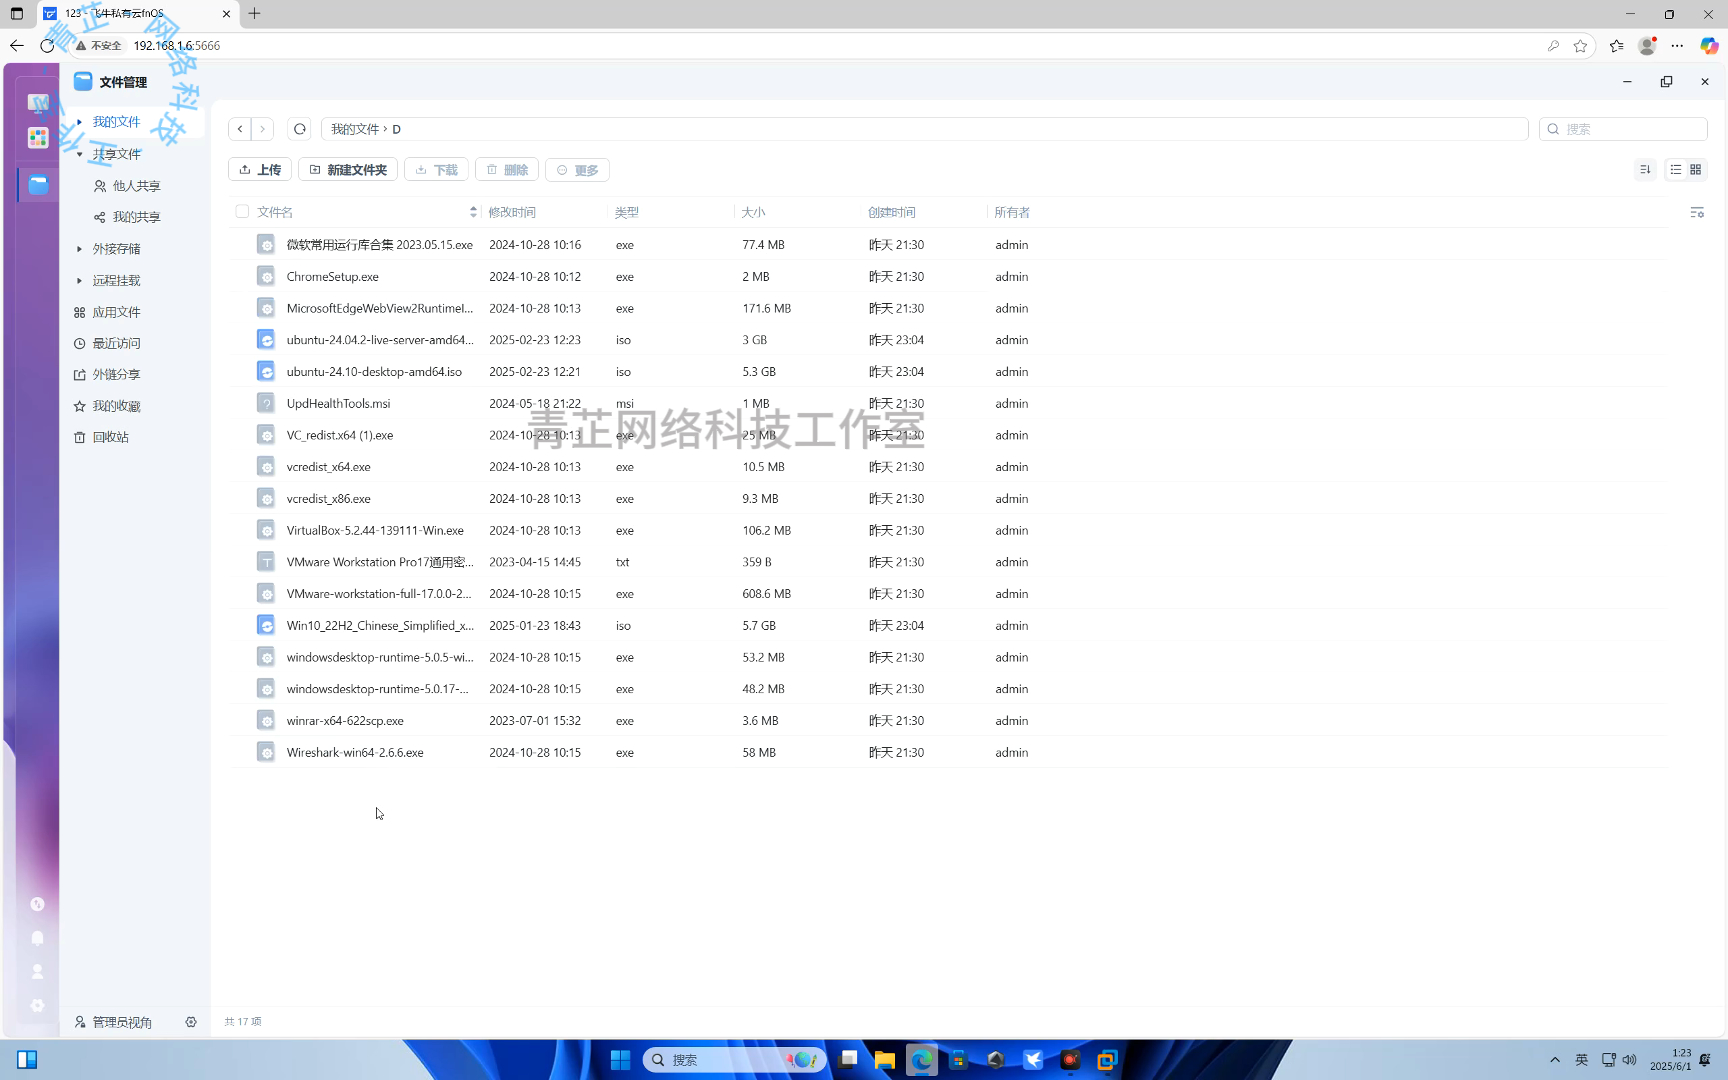Open the 更多 actions dropdown
The height and width of the screenshot is (1080, 1728).
[577, 170]
